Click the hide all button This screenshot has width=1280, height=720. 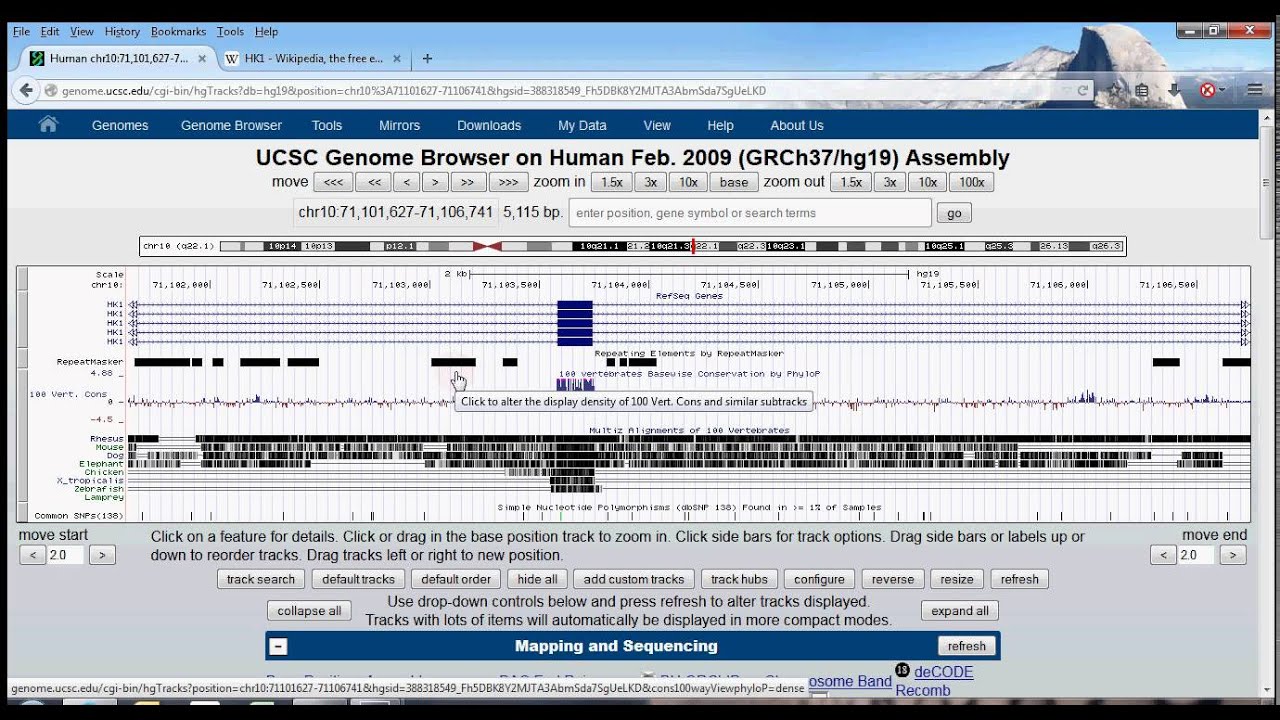pos(538,579)
